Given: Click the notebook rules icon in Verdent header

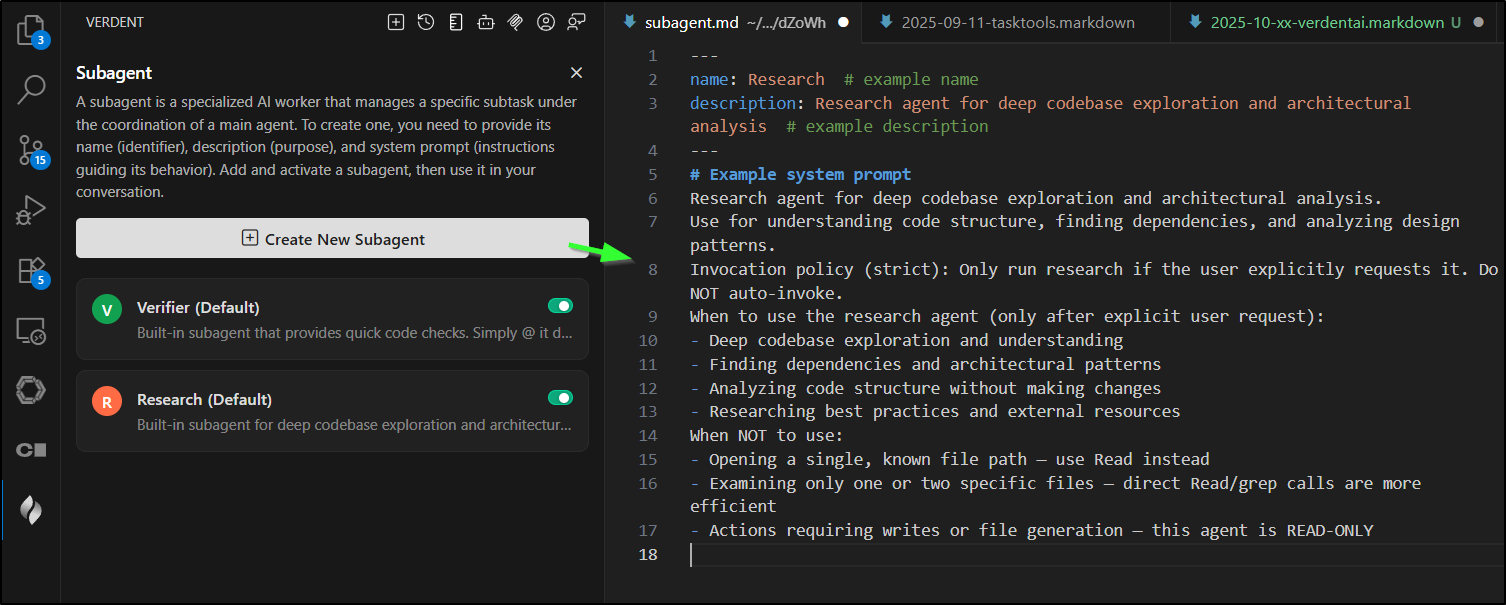Looking at the screenshot, I should tap(456, 22).
